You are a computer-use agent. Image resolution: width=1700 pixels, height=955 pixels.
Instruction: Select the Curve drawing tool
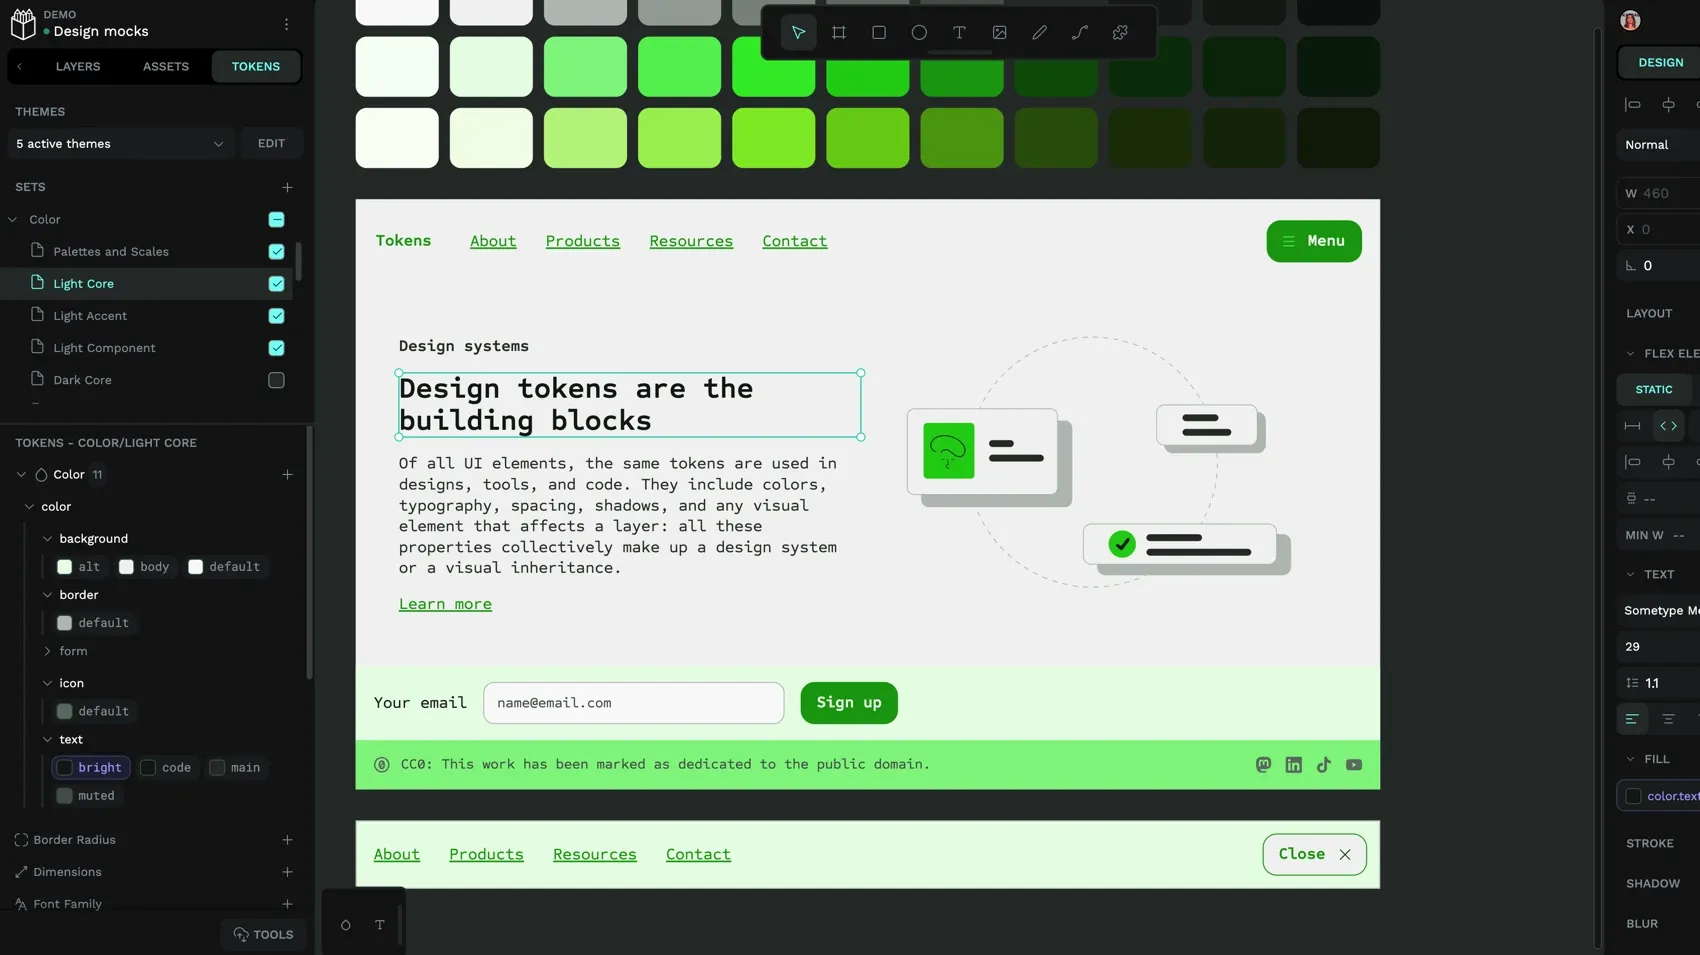point(1079,32)
